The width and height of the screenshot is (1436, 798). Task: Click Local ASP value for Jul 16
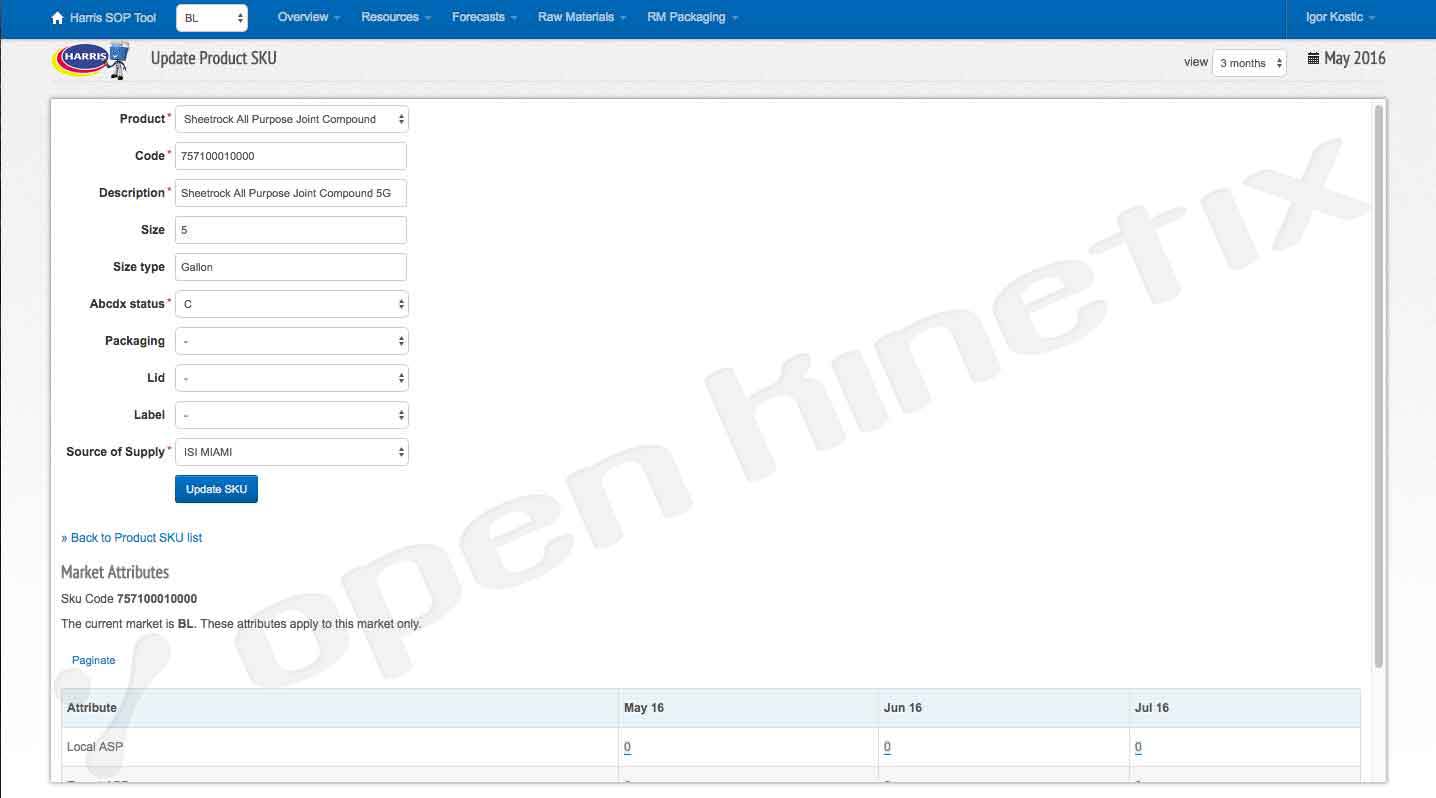click(1138, 747)
